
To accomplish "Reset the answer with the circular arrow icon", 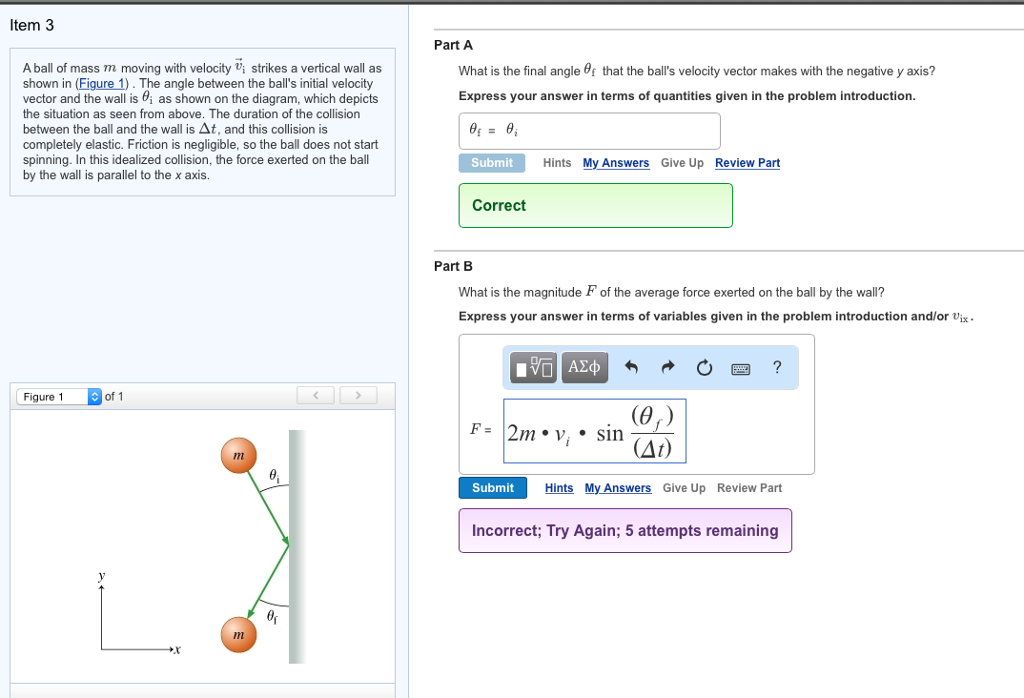I will [704, 368].
